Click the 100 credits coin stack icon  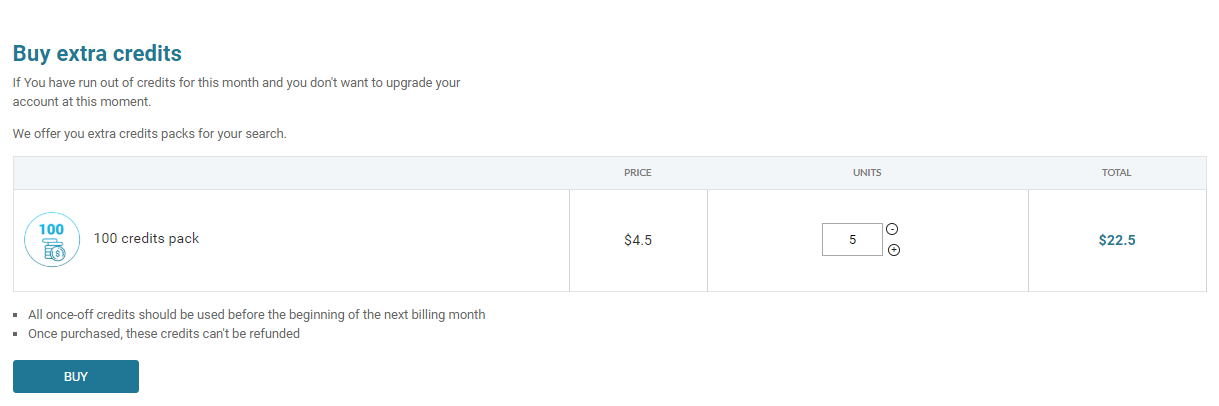point(52,240)
